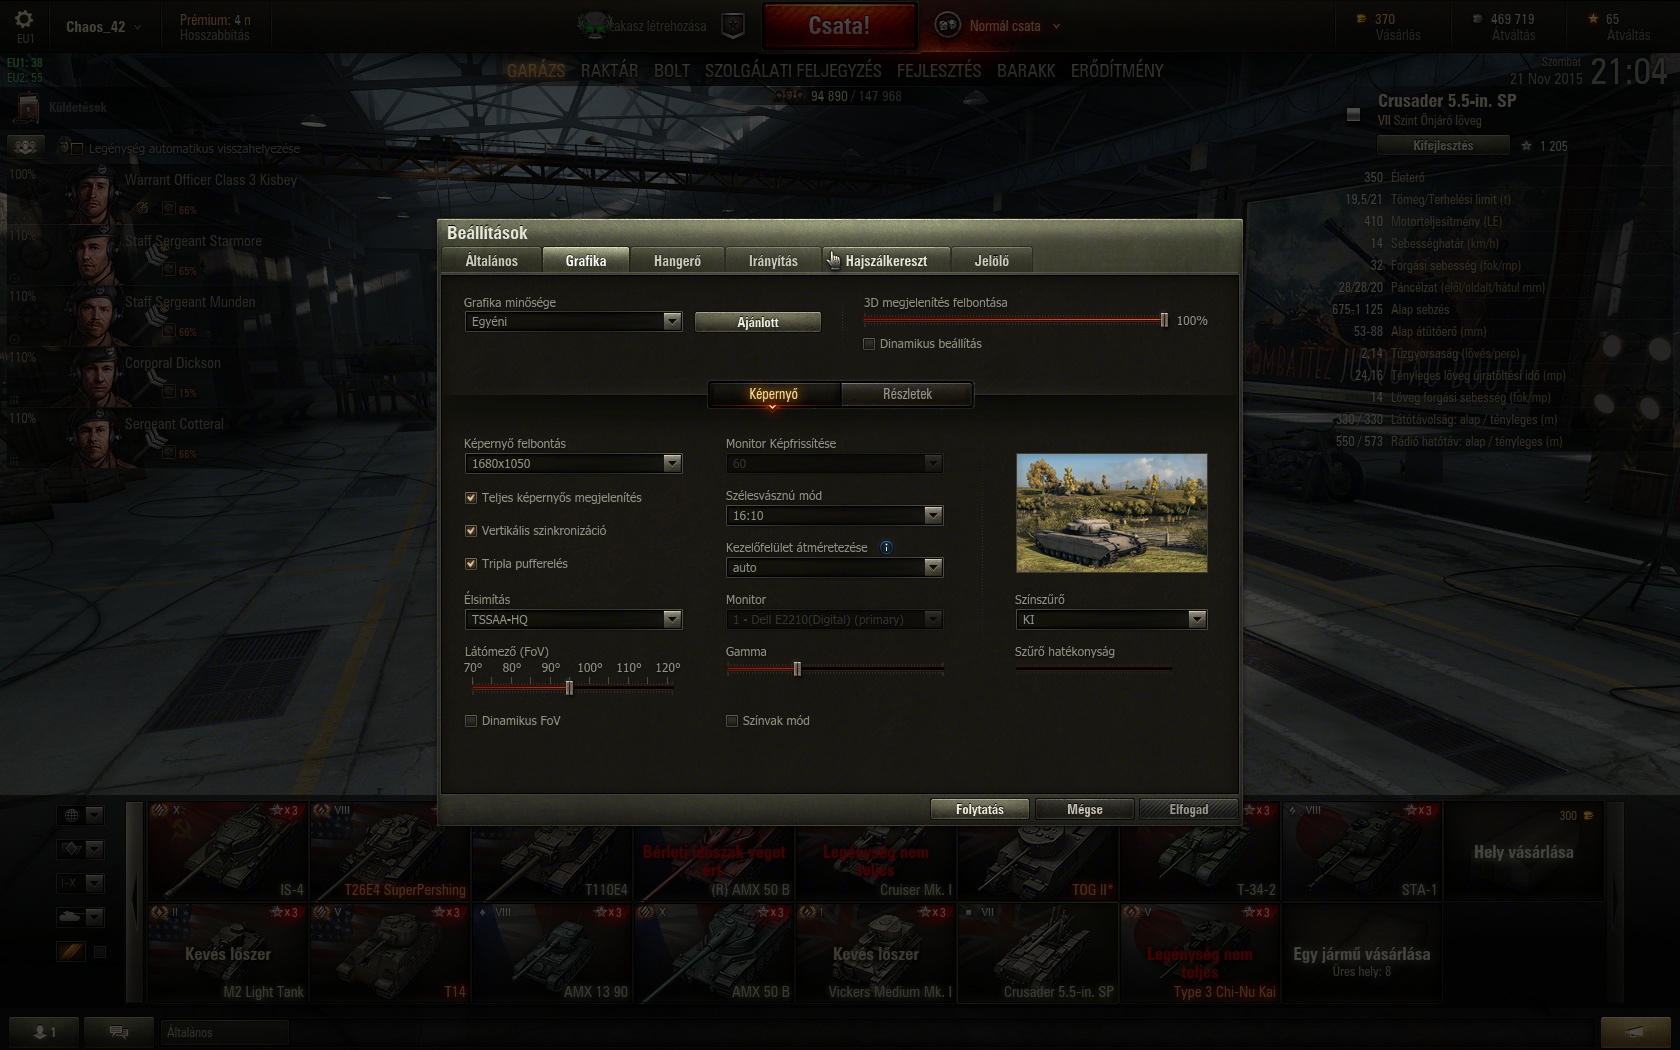Switch to Hajszálkereszt settings tab

[x=886, y=260]
